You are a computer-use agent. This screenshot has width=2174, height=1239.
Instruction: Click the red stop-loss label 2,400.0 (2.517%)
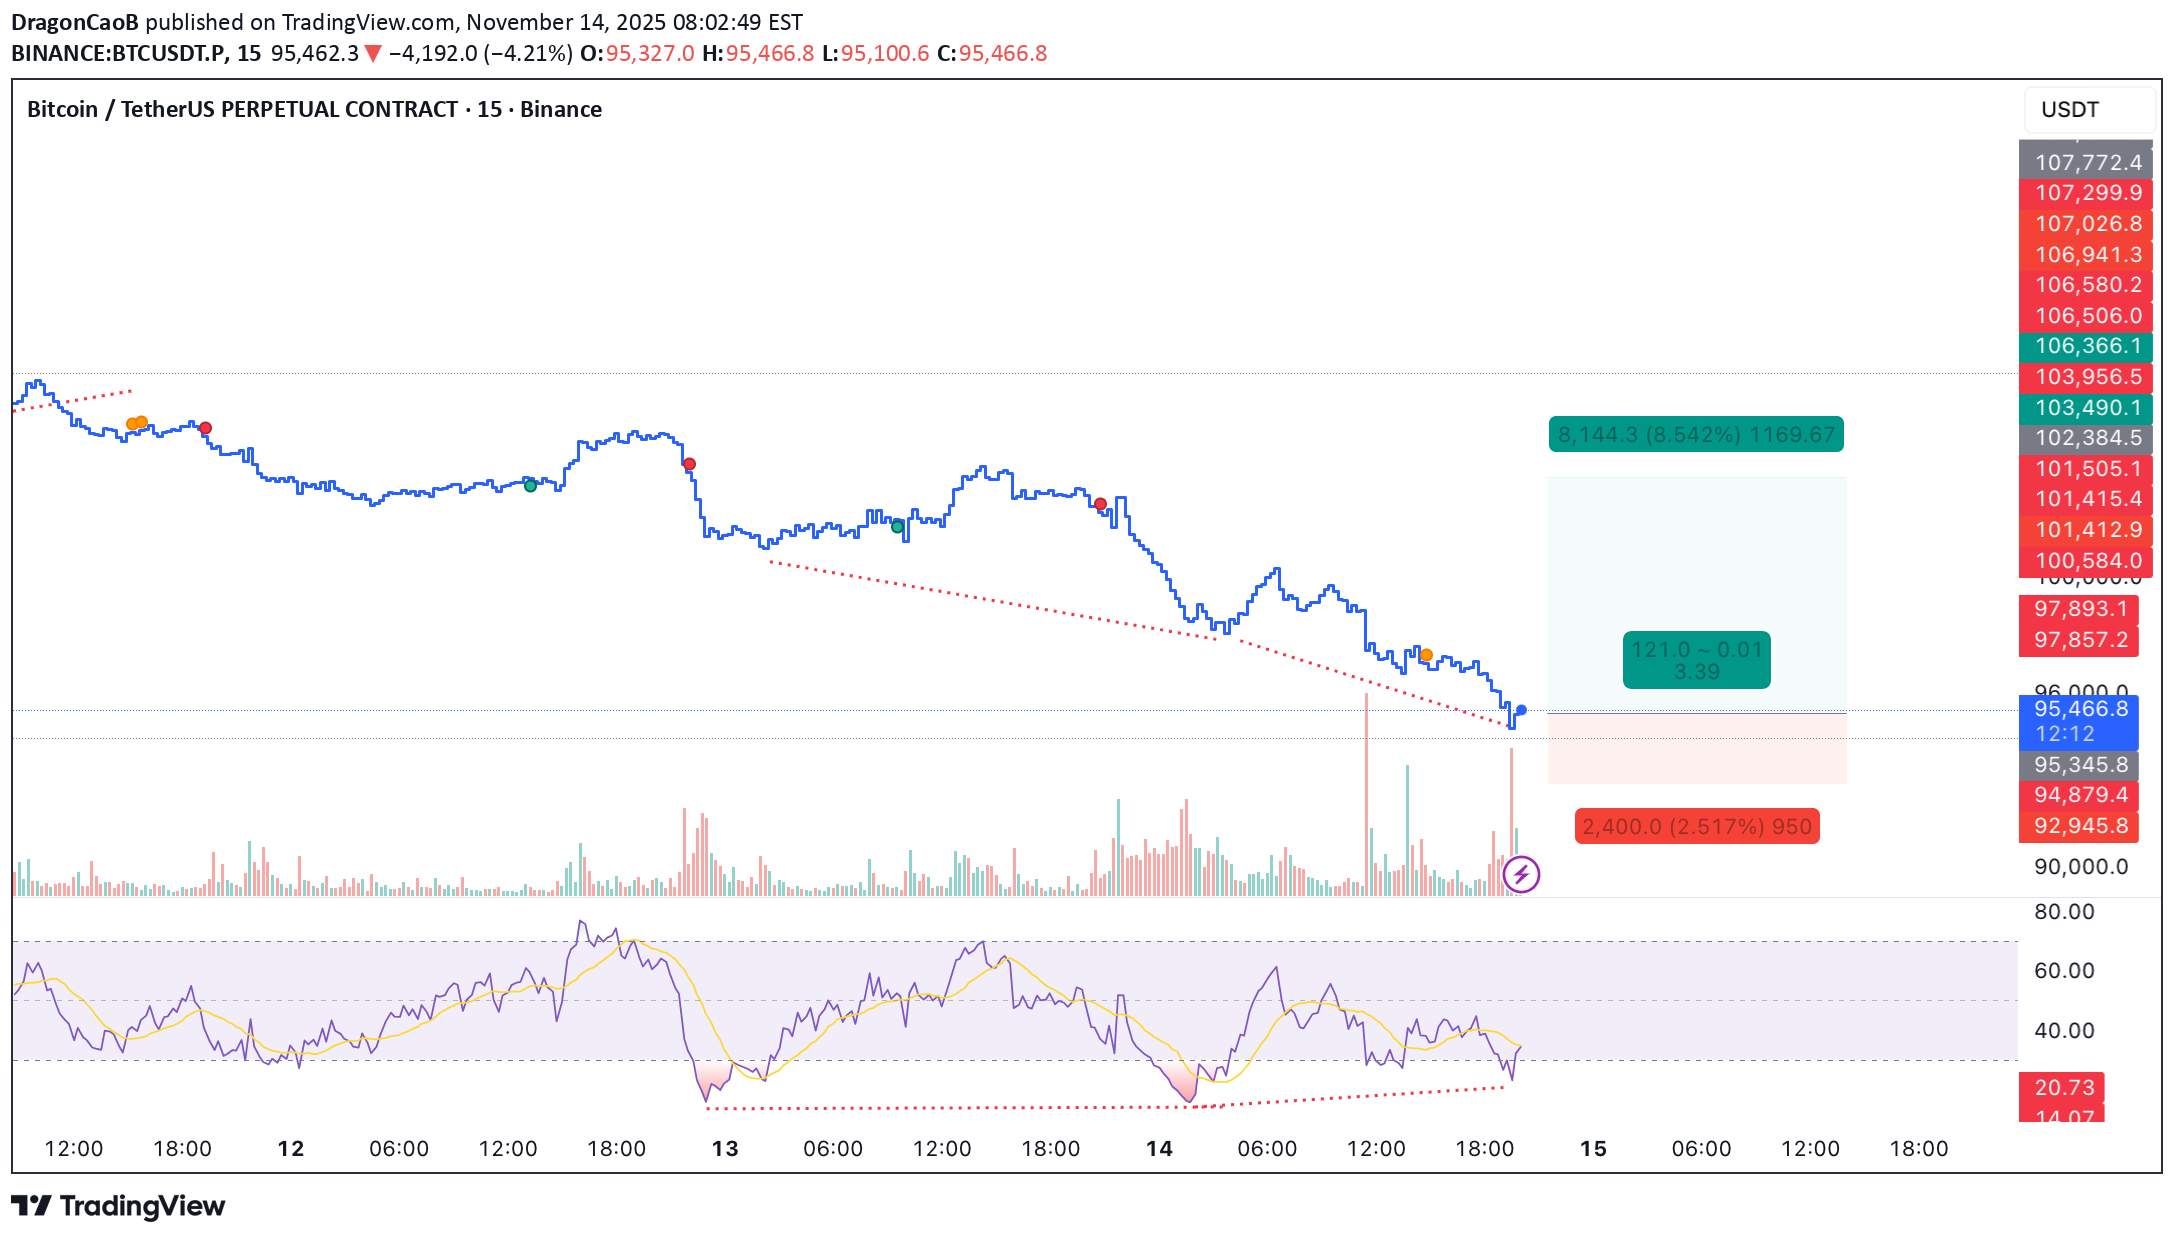(1696, 827)
